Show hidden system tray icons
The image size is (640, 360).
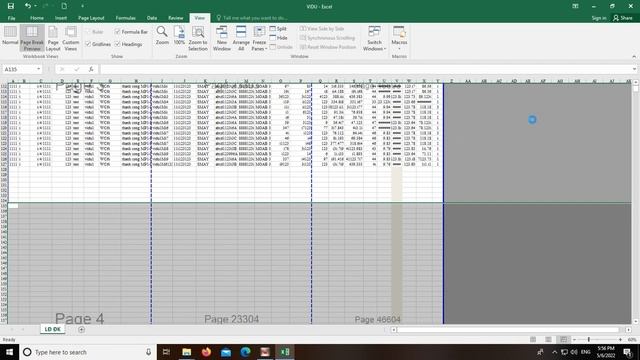554,352
